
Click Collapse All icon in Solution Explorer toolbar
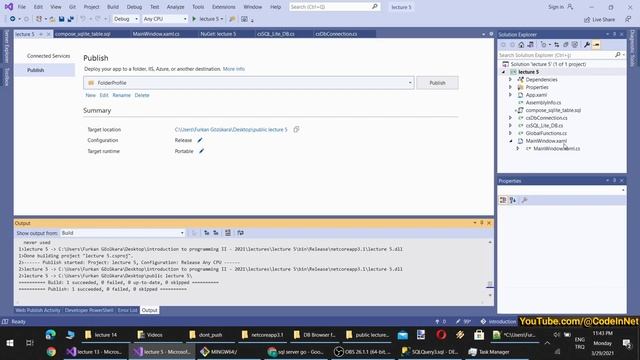pos(566,45)
